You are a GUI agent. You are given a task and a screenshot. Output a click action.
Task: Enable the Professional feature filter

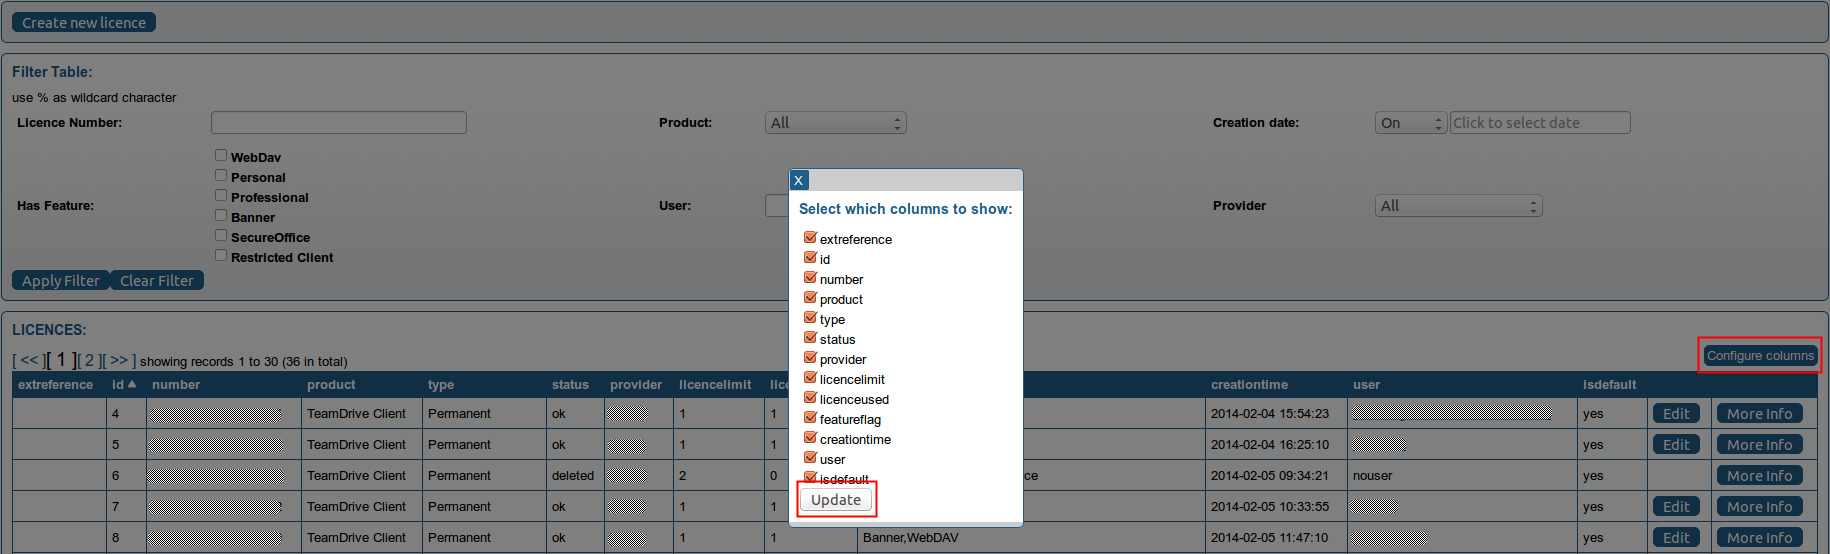click(x=221, y=195)
